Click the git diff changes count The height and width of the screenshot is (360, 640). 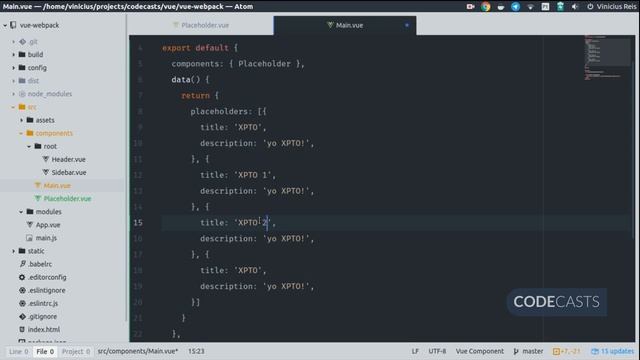[x=567, y=351]
